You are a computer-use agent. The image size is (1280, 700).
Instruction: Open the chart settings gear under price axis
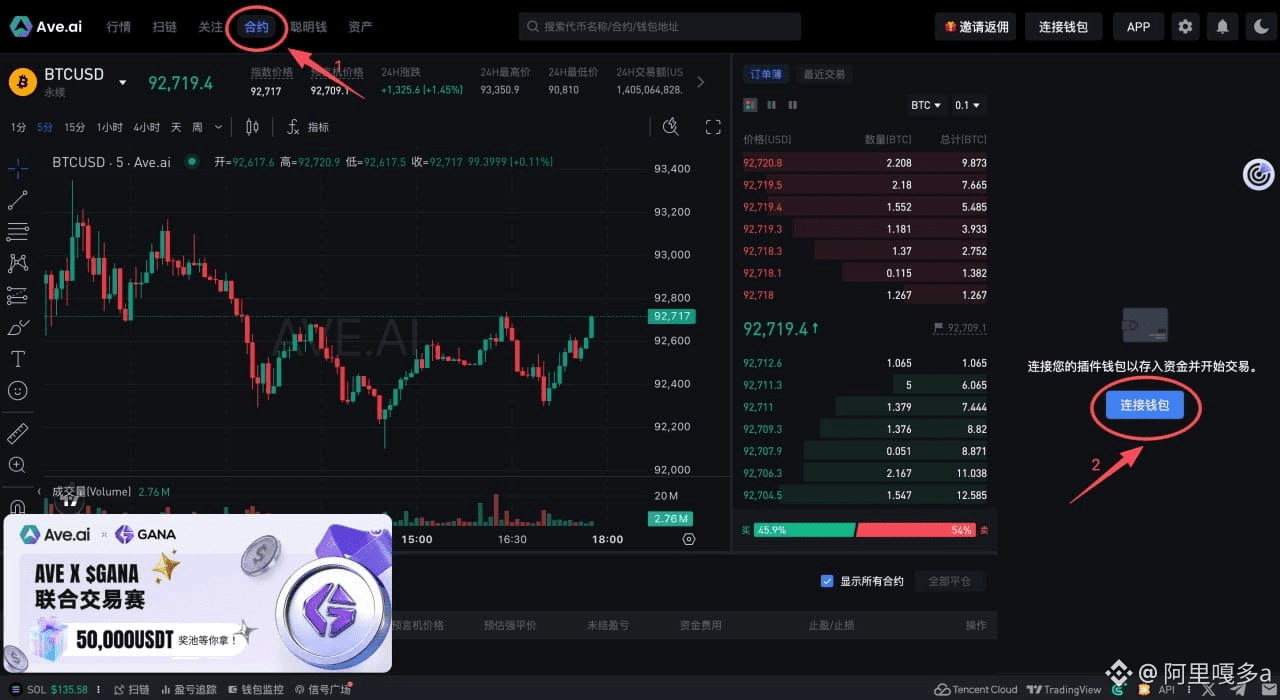[x=688, y=539]
